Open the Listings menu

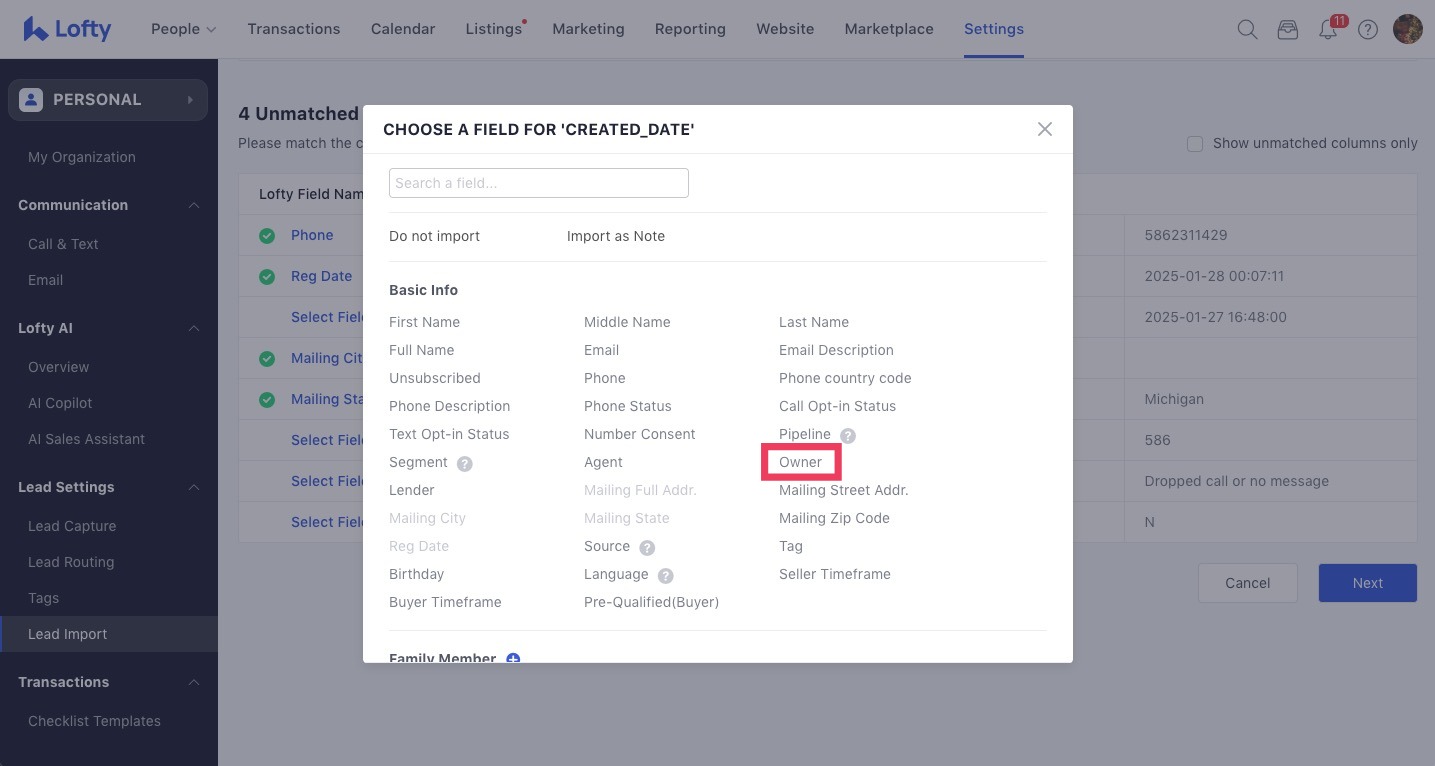point(494,29)
